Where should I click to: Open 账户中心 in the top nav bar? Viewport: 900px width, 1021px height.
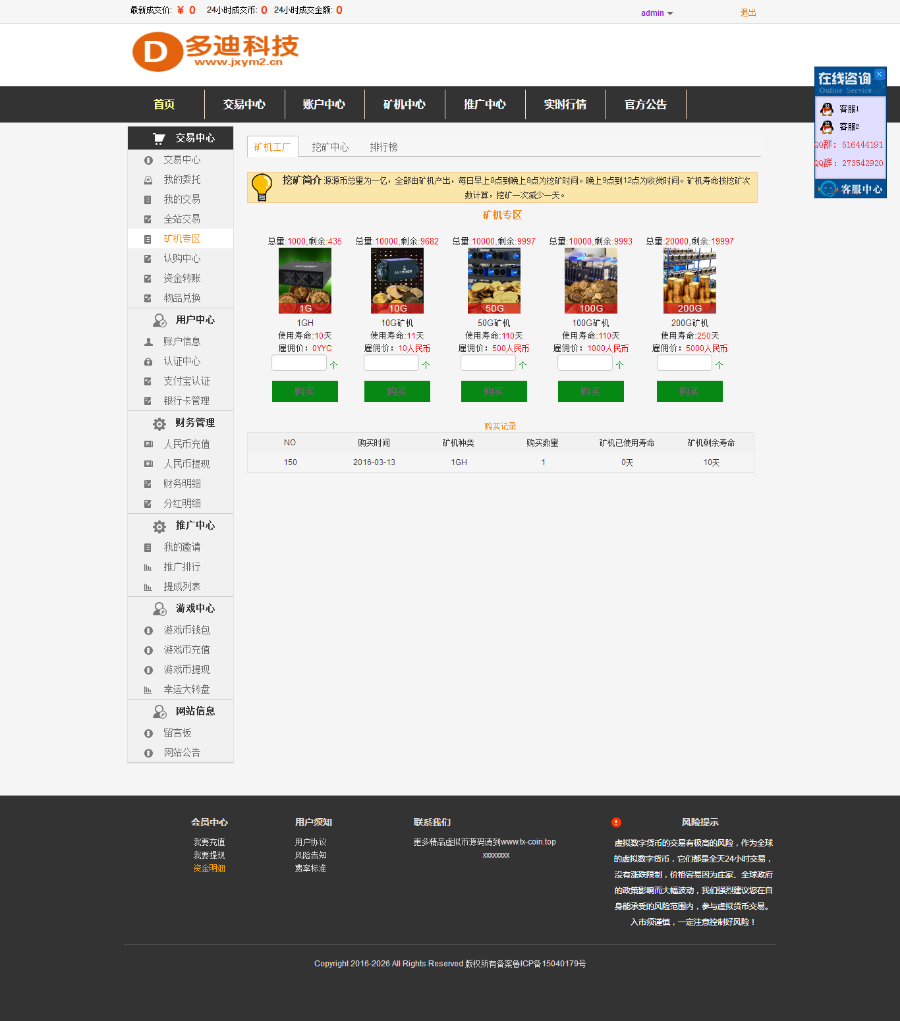pos(324,104)
